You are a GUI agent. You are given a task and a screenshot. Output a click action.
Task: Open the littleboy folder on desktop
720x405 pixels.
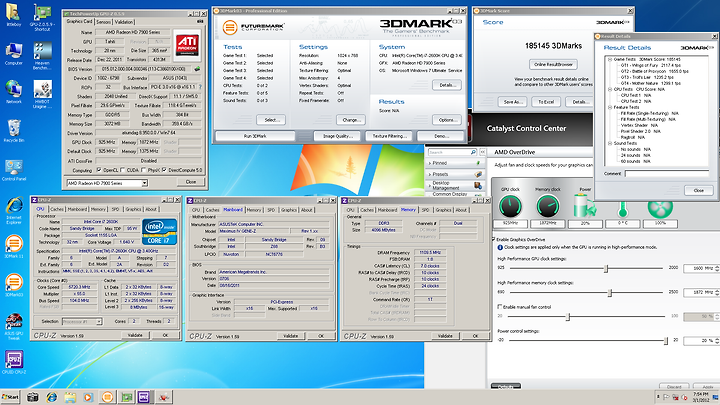click(x=13, y=15)
